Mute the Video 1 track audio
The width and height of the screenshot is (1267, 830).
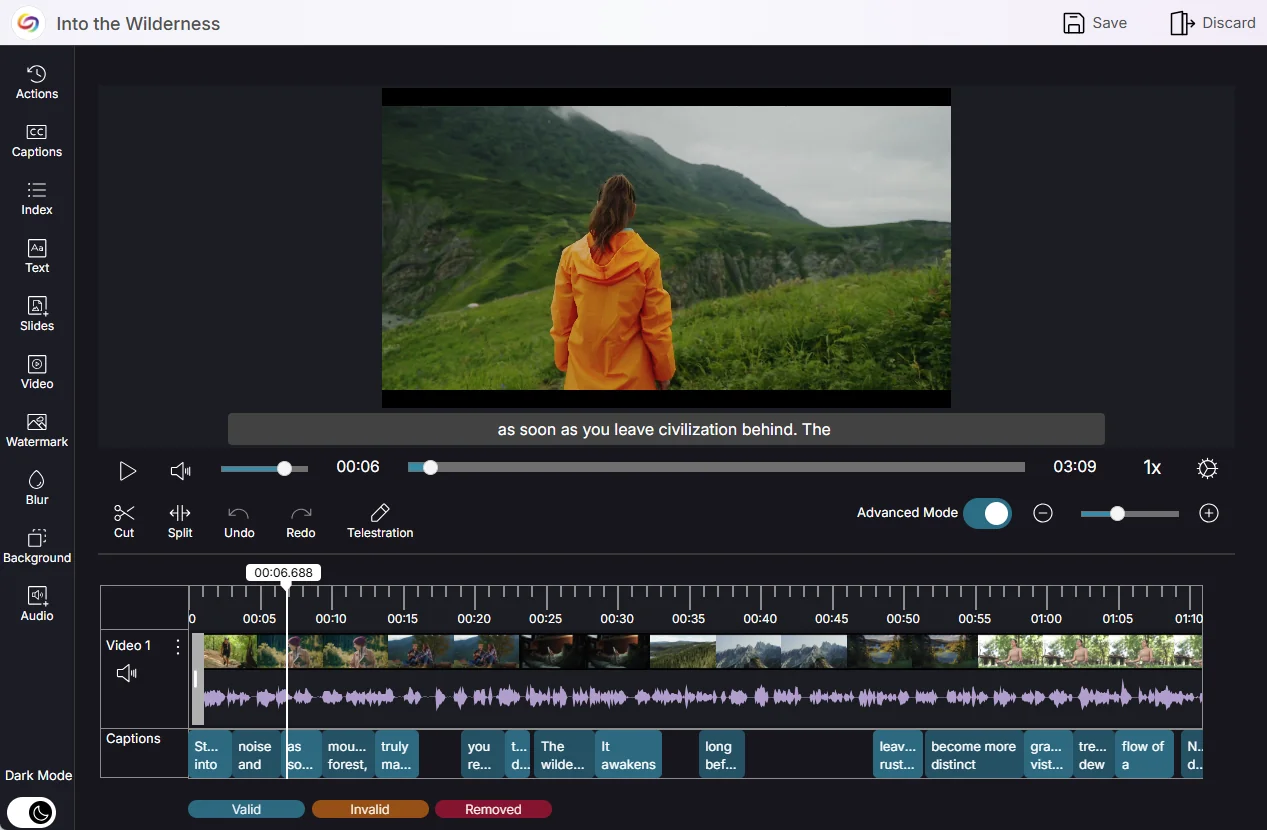coord(127,674)
